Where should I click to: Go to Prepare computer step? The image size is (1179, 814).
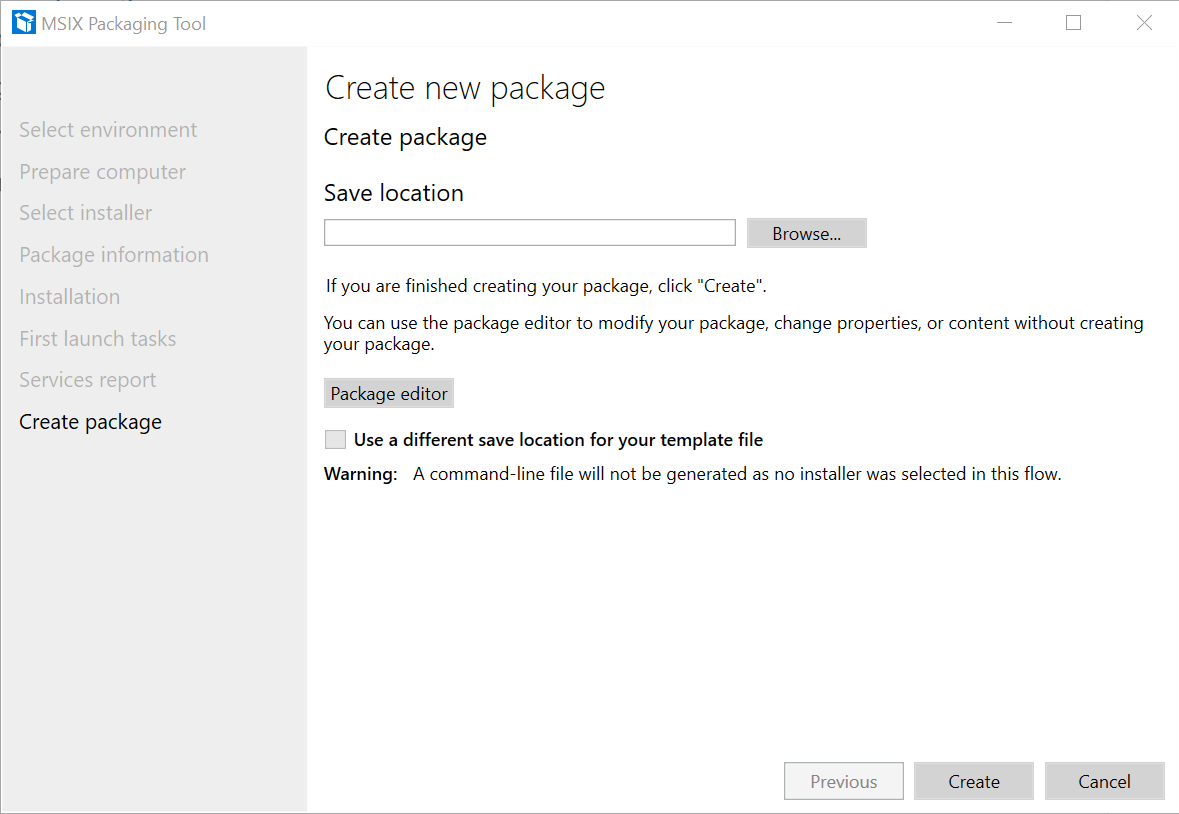(x=102, y=172)
